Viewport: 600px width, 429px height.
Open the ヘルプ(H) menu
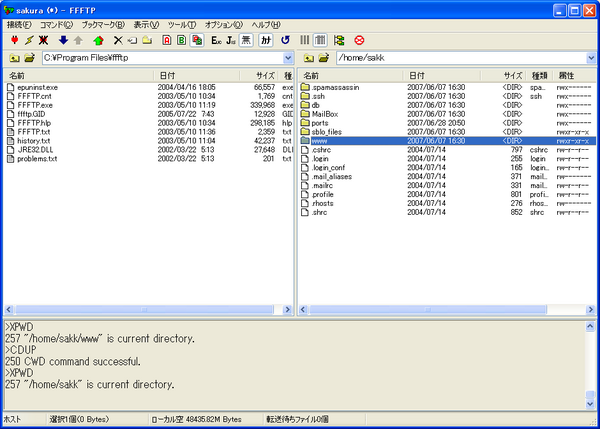click(266, 25)
